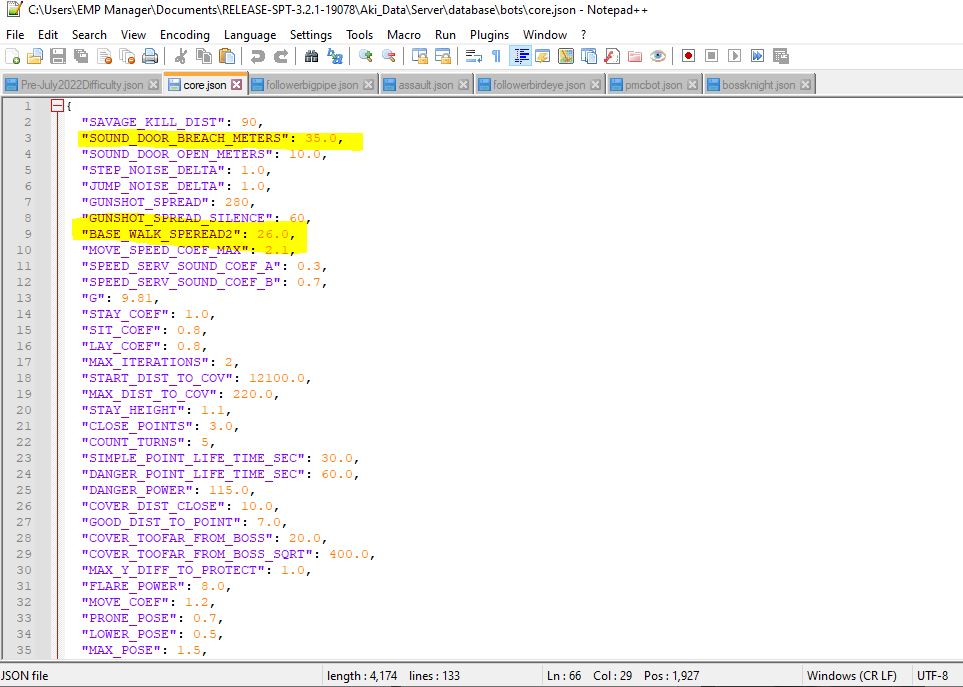Screen dimensions: 963x687
Task: Toggle the monitoring eye icon
Action: pyautogui.click(x=658, y=56)
